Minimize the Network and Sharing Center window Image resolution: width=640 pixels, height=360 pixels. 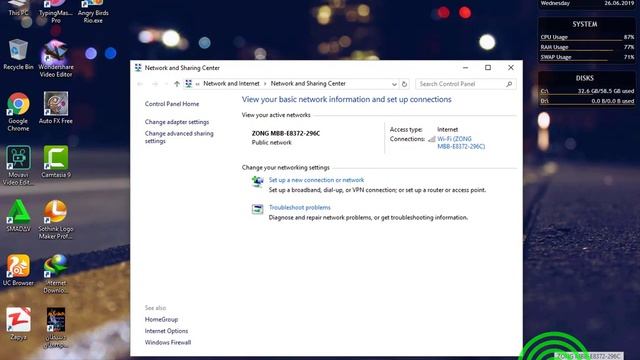point(465,68)
